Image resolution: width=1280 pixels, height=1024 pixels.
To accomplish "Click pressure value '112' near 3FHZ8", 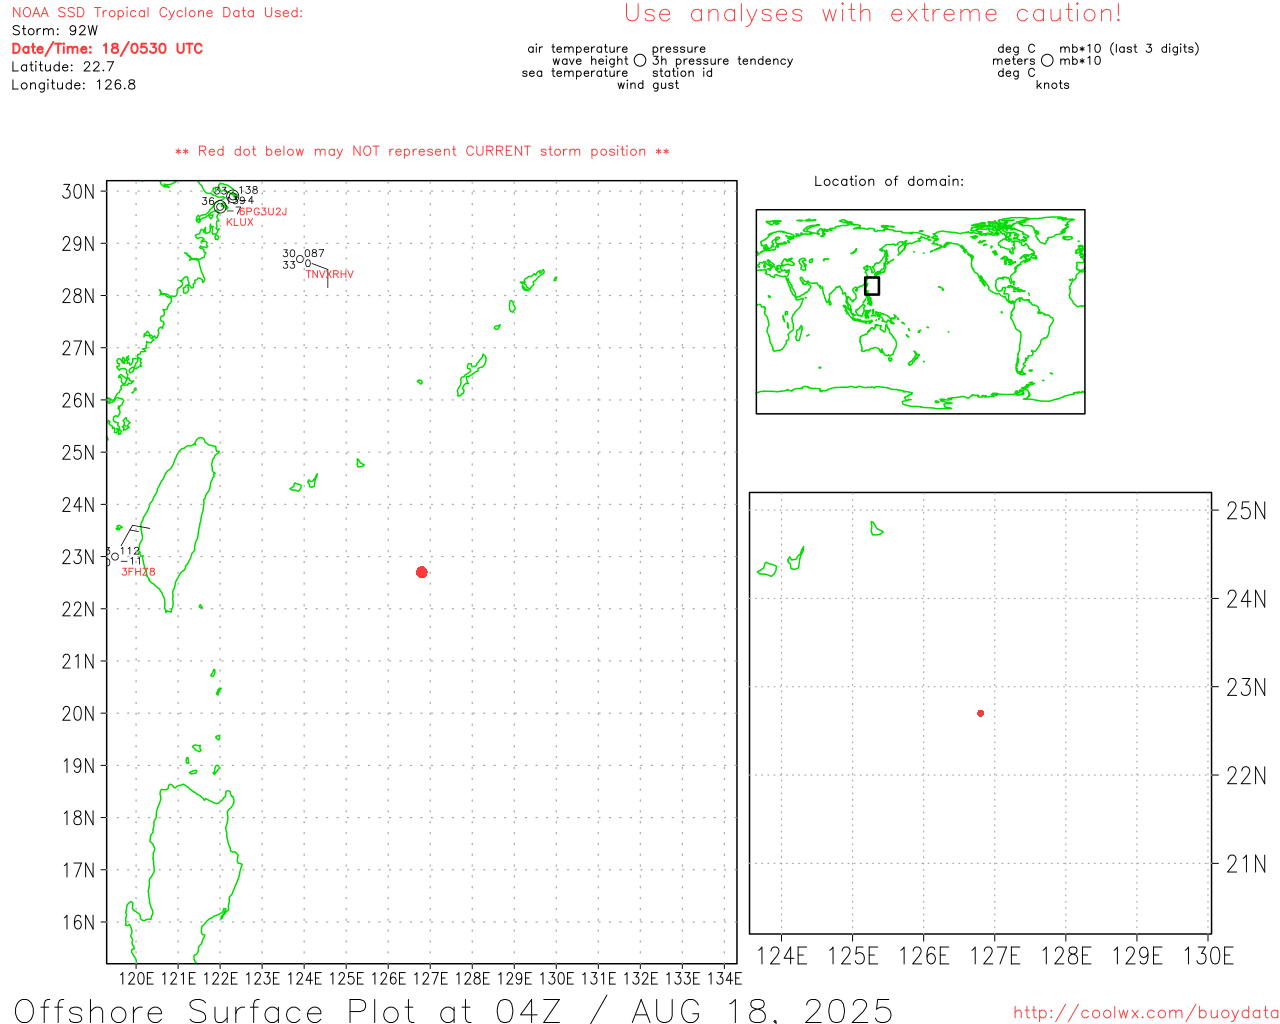I will [x=130, y=551].
